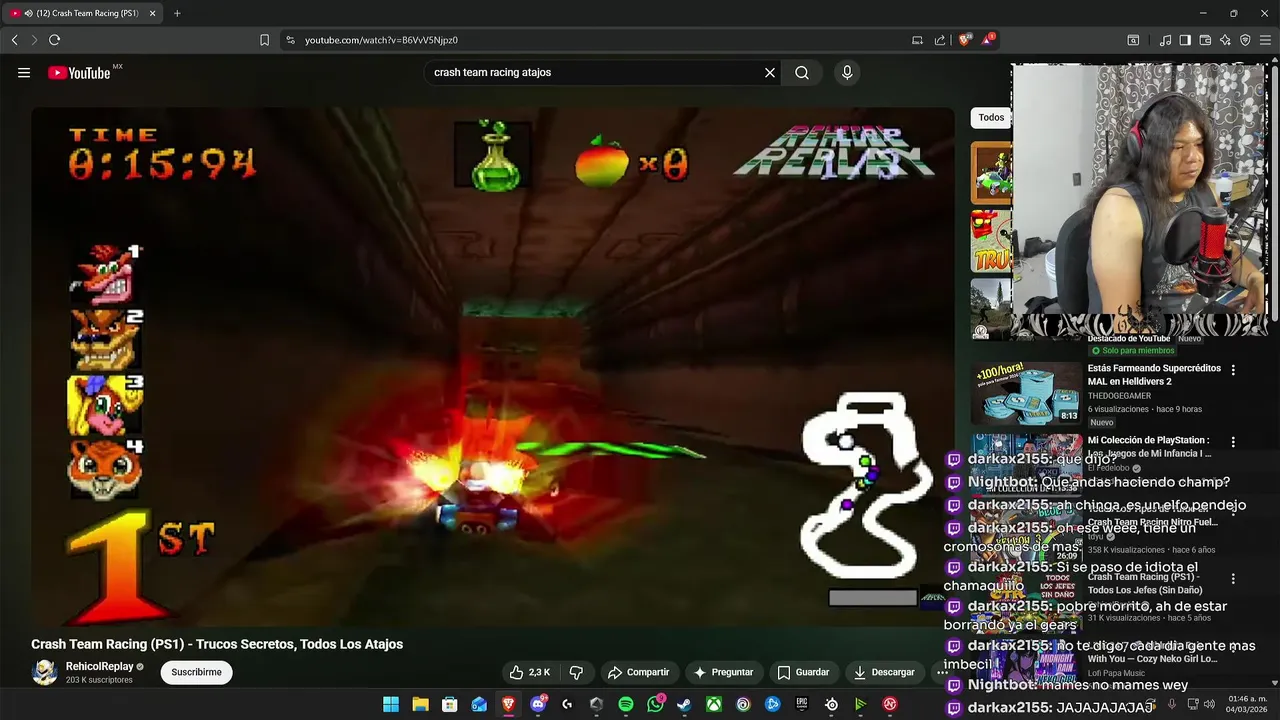
Task: Open Discord from the taskbar
Action: coord(538,704)
